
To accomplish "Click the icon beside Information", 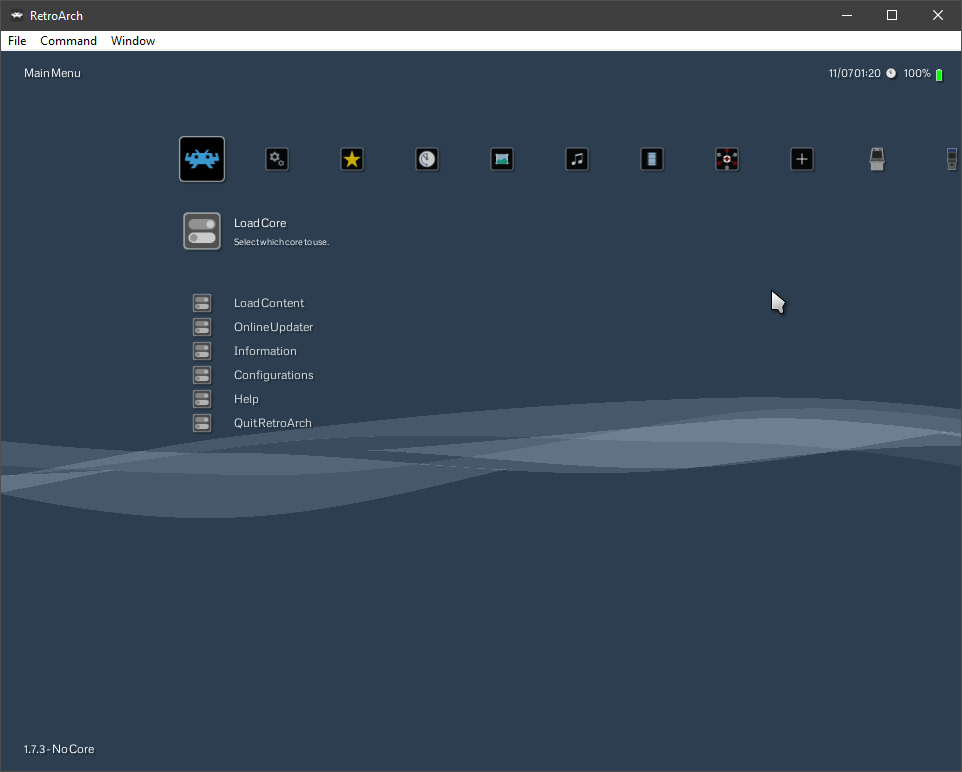I will coord(202,350).
